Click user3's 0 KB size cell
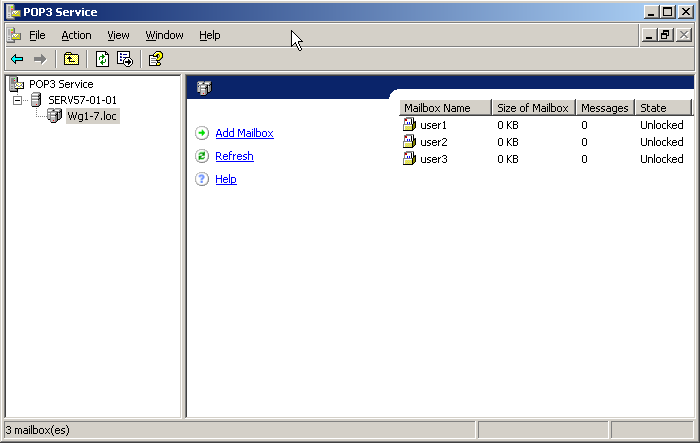The width and height of the screenshot is (700, 443). (508, 159)
